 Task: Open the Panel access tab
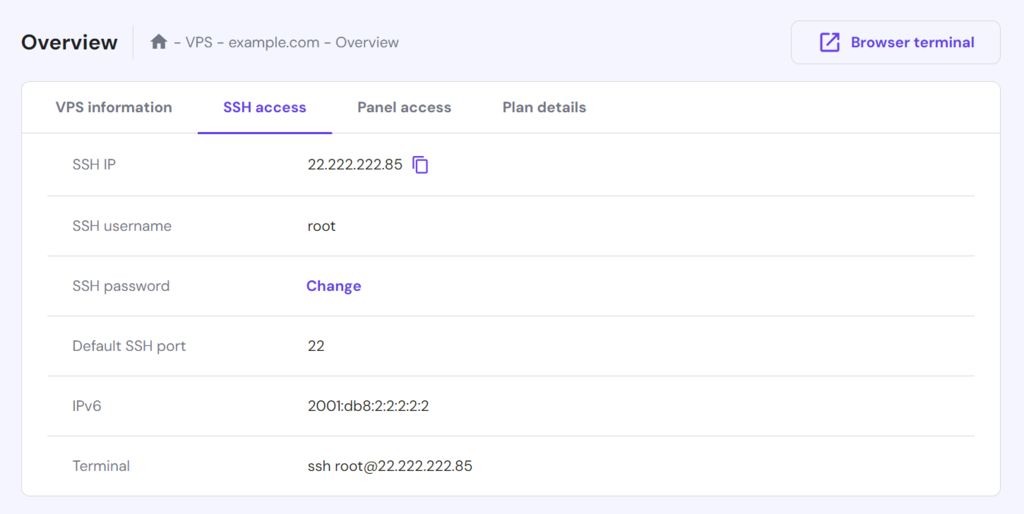coord(404,107)
